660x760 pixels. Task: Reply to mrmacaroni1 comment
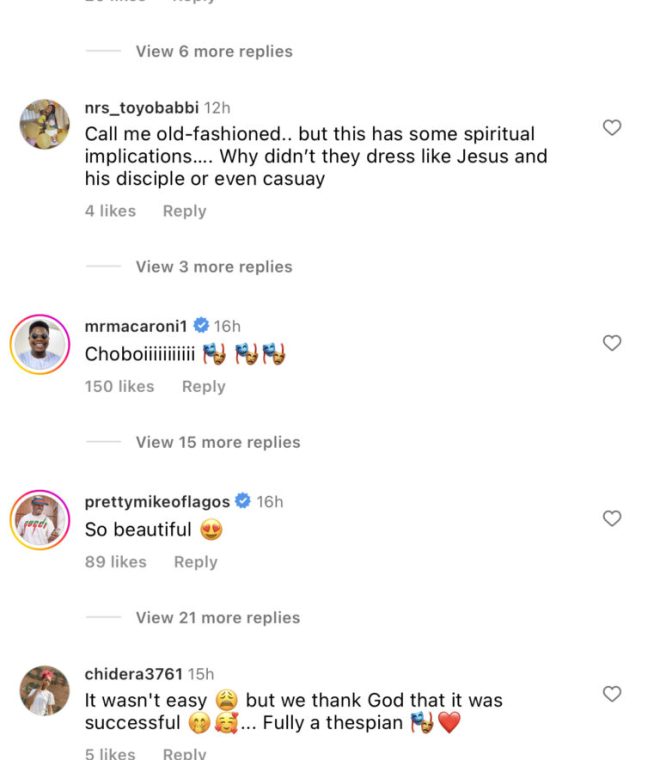click(203, 386)
